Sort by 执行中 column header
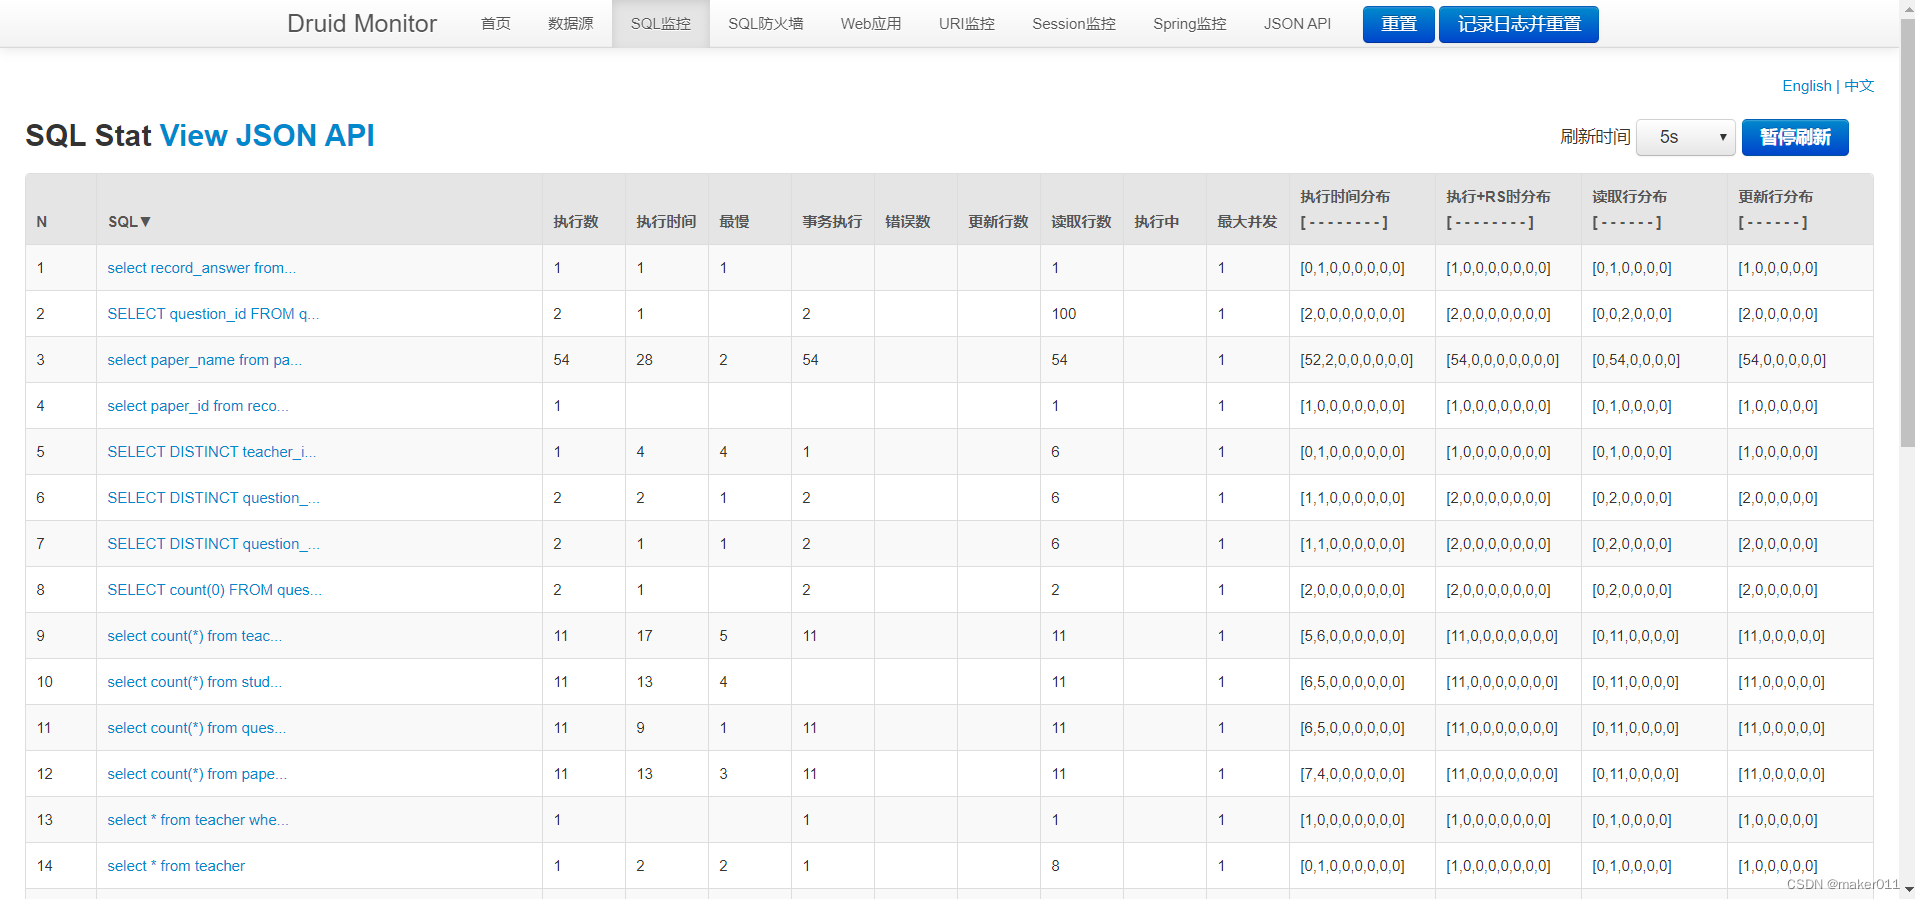 (x=1157, y=222)
